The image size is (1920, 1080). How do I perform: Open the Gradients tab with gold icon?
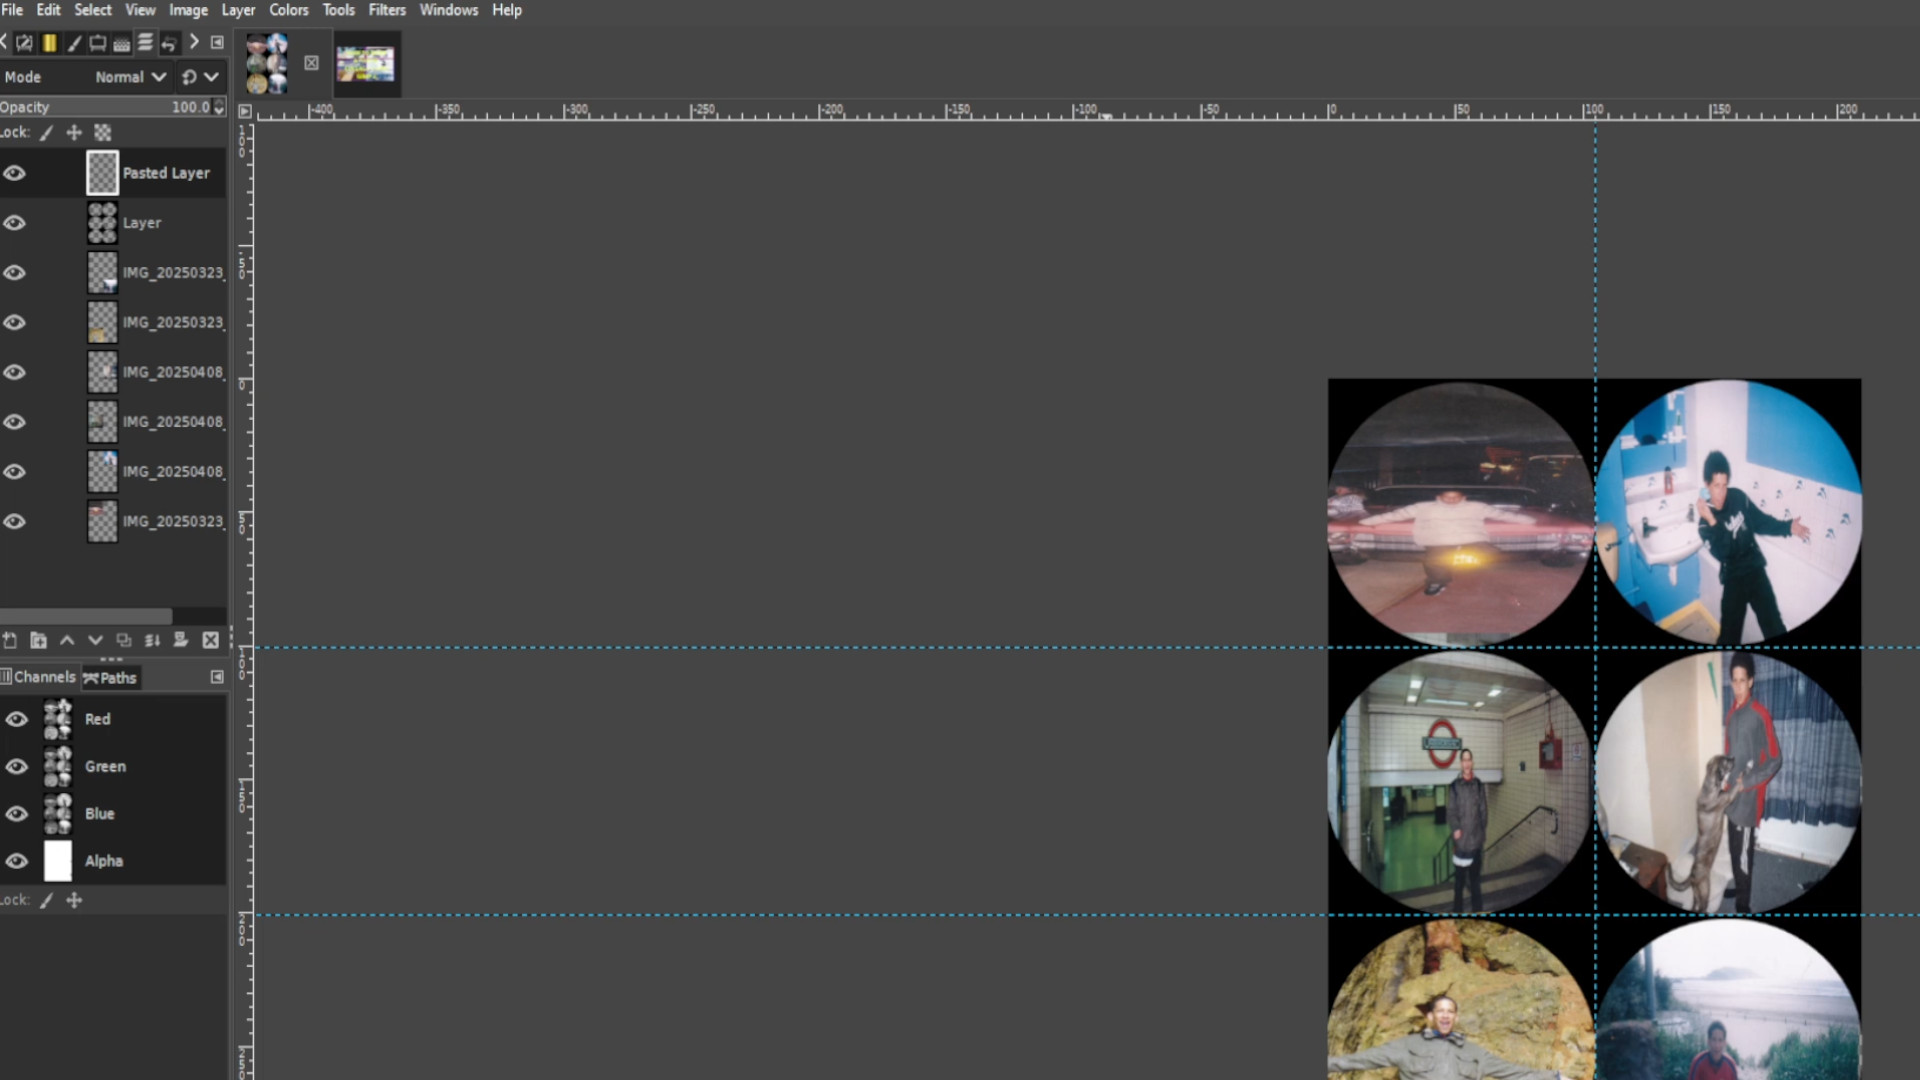point(49,43)
